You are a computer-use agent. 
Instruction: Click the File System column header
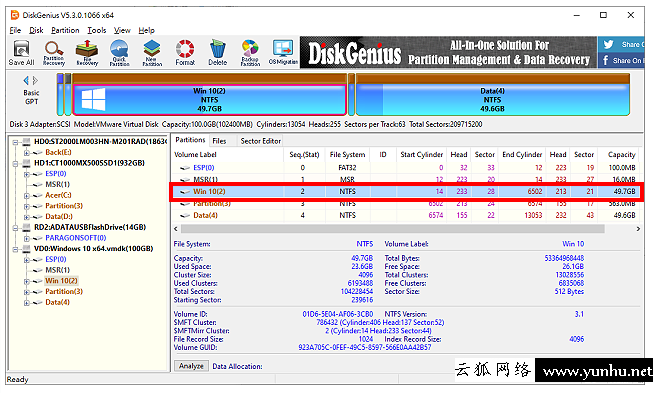[x=347, y=154]
